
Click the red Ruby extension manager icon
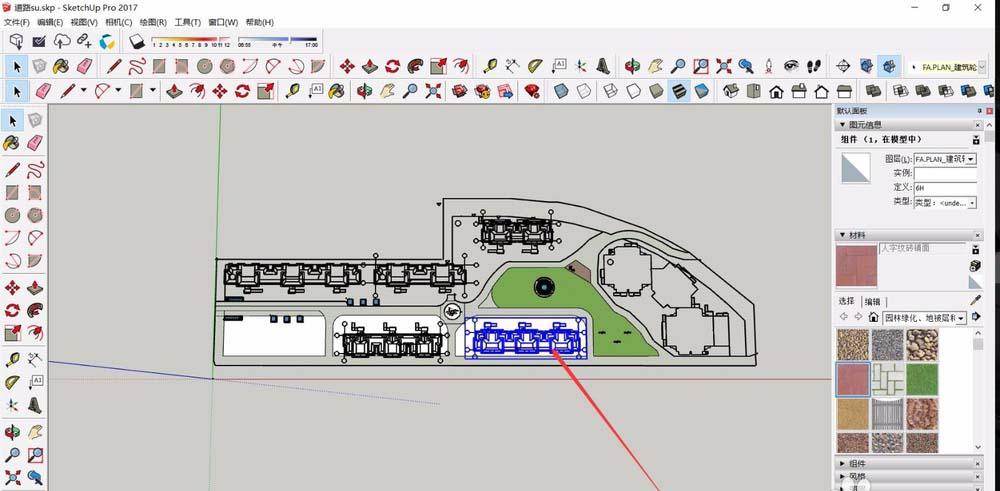[532, 91]
